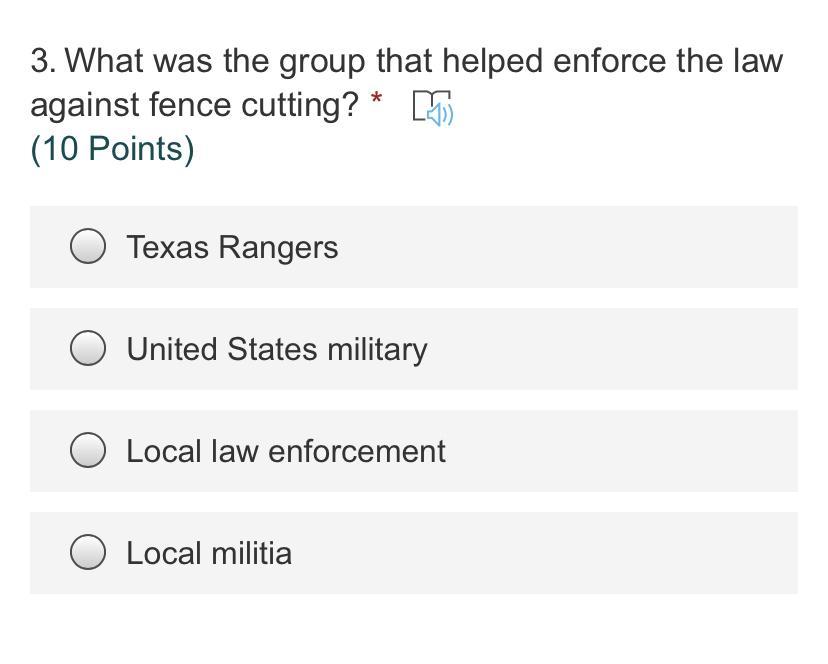
Task: Click the '(10 Points)' text
Action: point(112,149)
